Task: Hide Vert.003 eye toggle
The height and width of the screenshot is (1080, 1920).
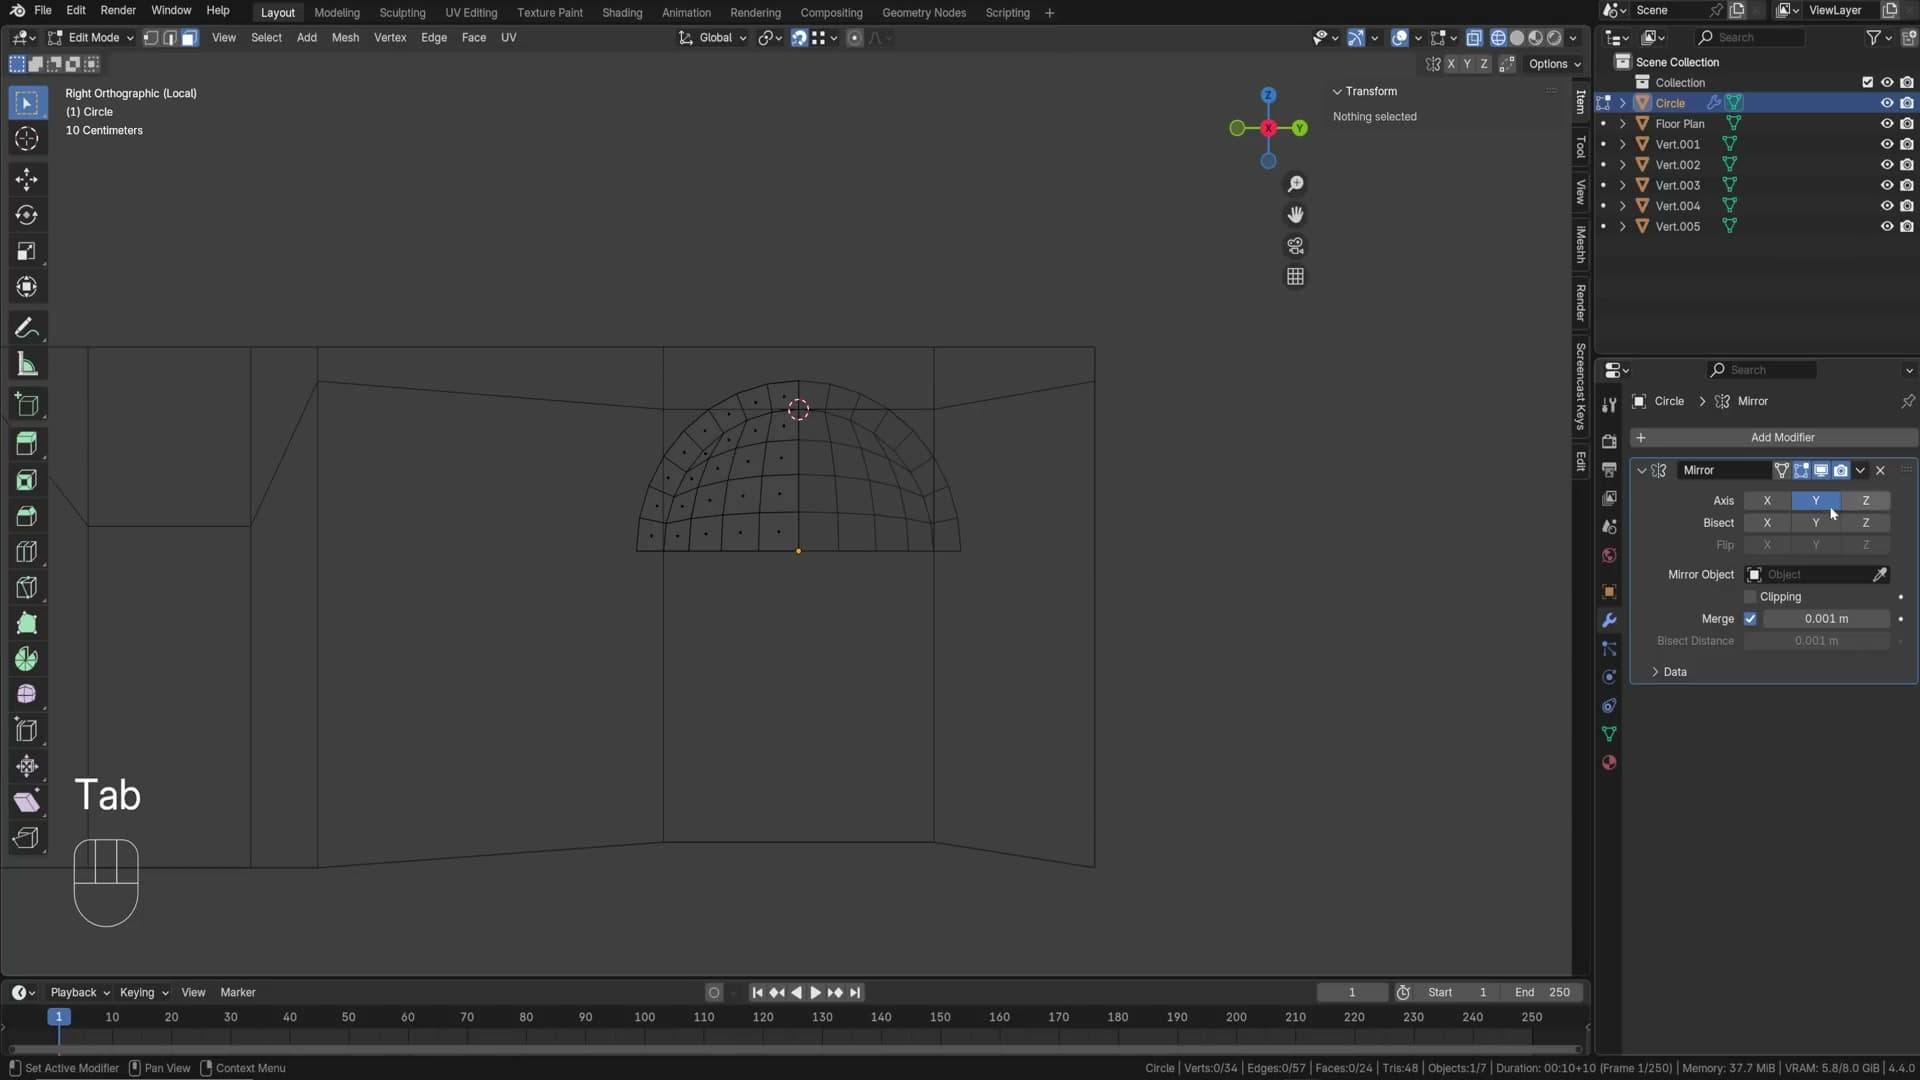Action: click(1887, 185)
